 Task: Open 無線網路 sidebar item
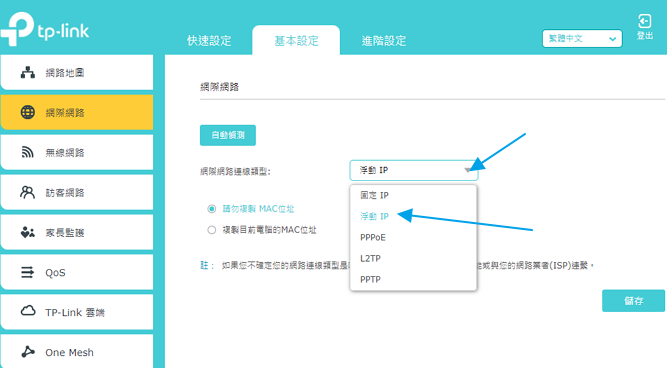[x=77, y=152]
